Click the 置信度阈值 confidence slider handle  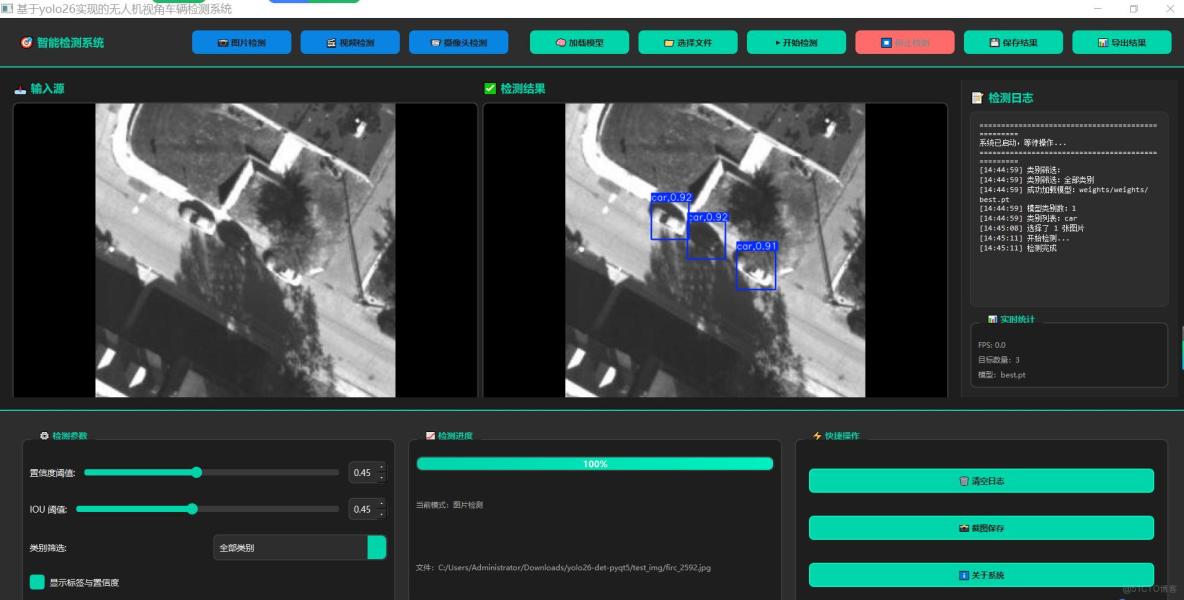point(197,472)
